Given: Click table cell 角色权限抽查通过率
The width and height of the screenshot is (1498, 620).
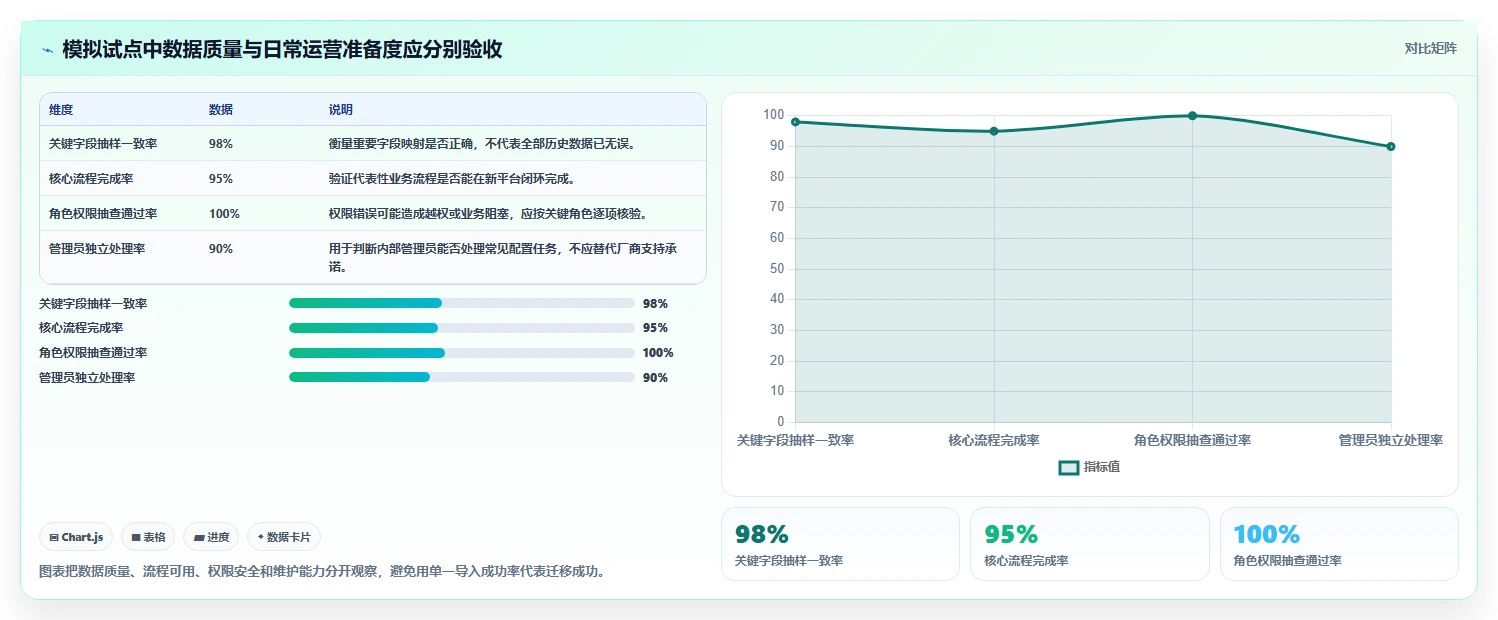Looking at the screenshot, I should 103,214.
